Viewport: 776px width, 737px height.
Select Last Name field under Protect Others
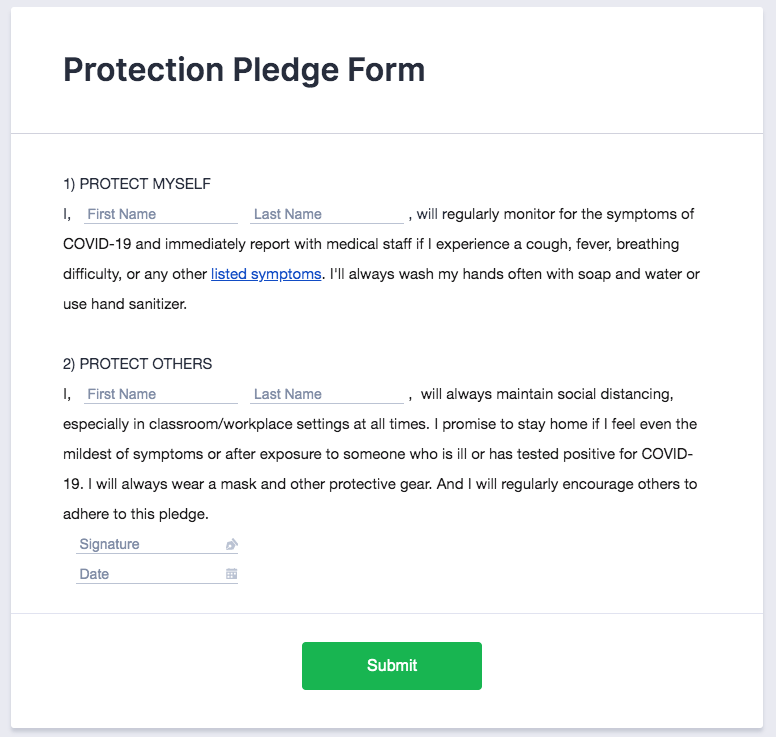(326, 394)
